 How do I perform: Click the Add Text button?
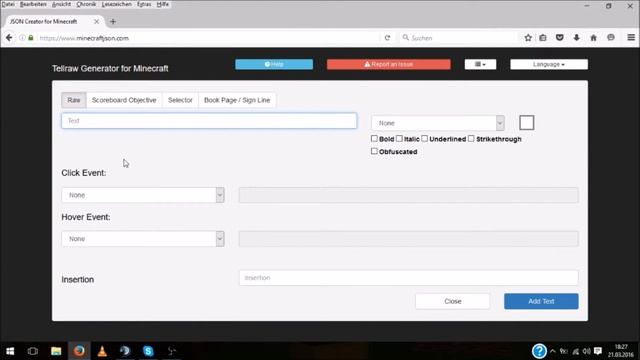[541, 301]
